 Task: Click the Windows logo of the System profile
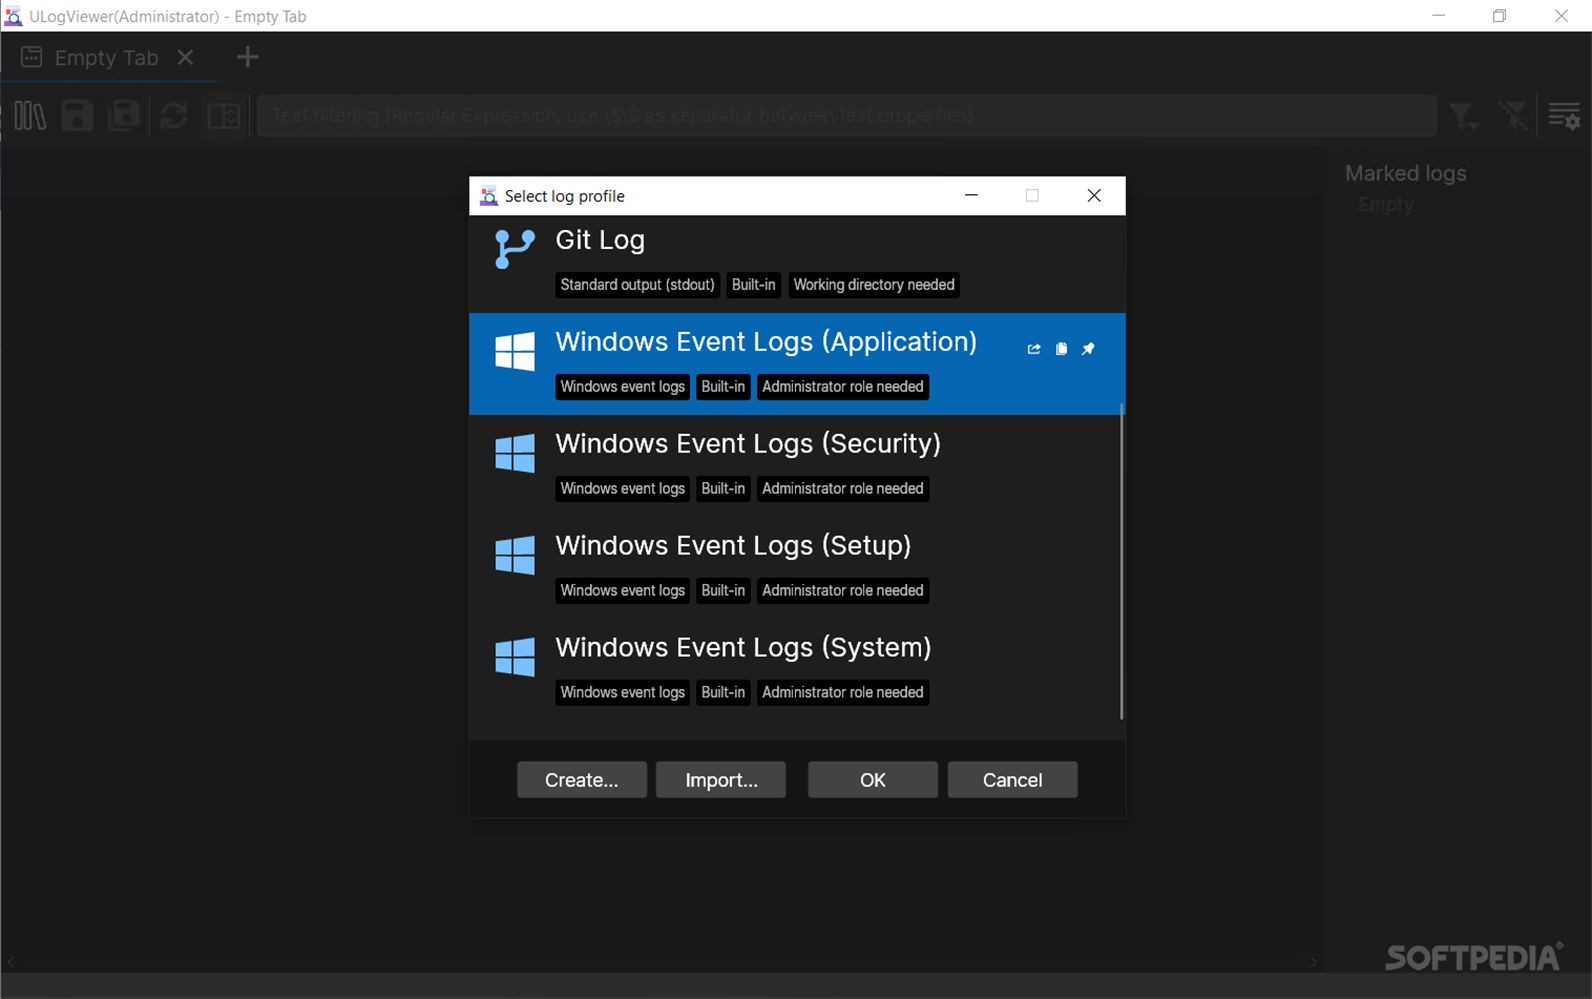[515, 657]
